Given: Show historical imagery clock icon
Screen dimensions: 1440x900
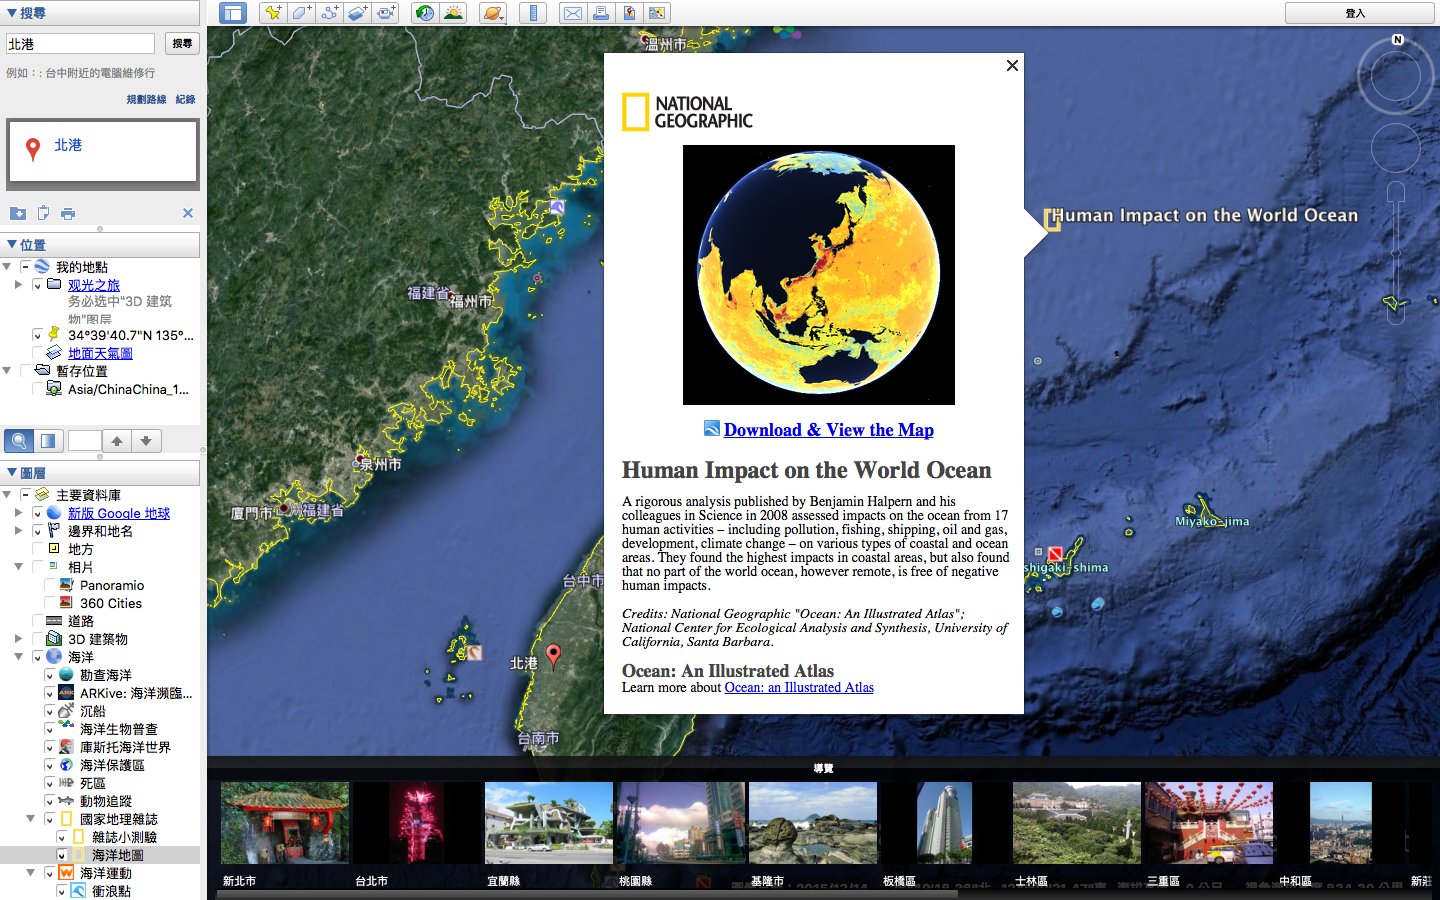Looking at the screenshot, I should click(425, 13).
